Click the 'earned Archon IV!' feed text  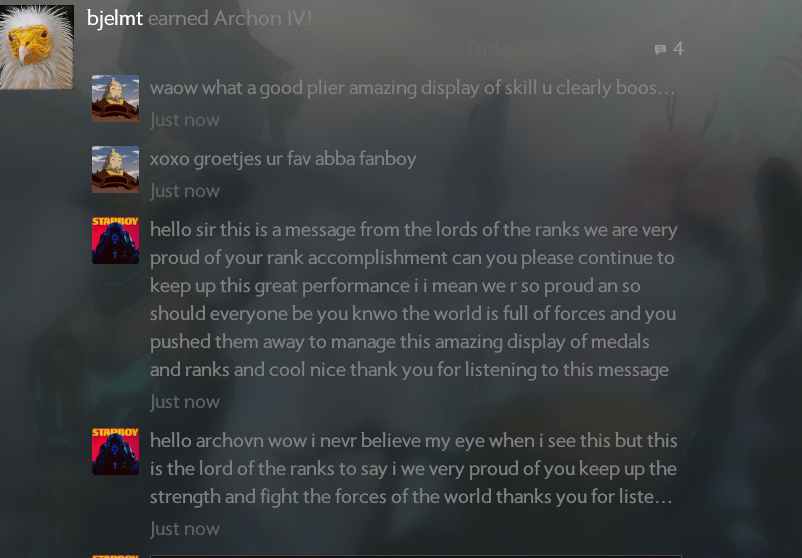coord(230,18)
